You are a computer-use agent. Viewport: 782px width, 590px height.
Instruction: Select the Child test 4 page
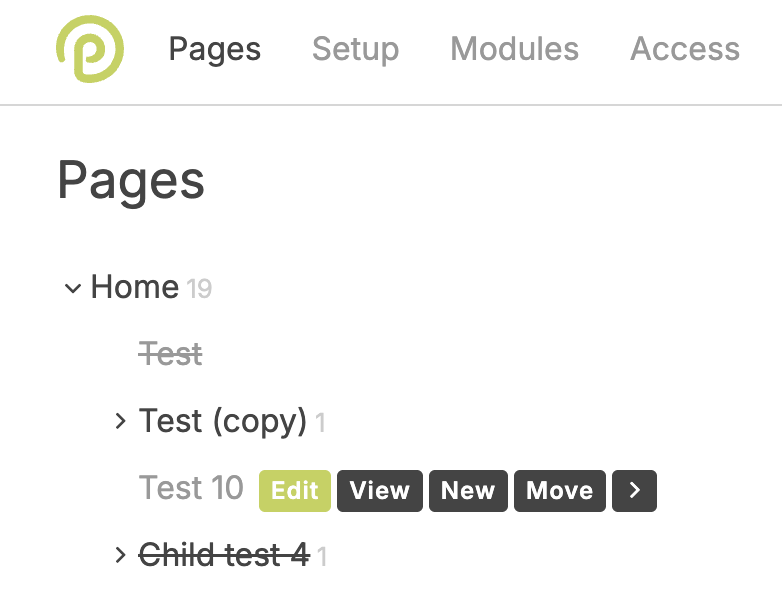[x=223, y=555]
